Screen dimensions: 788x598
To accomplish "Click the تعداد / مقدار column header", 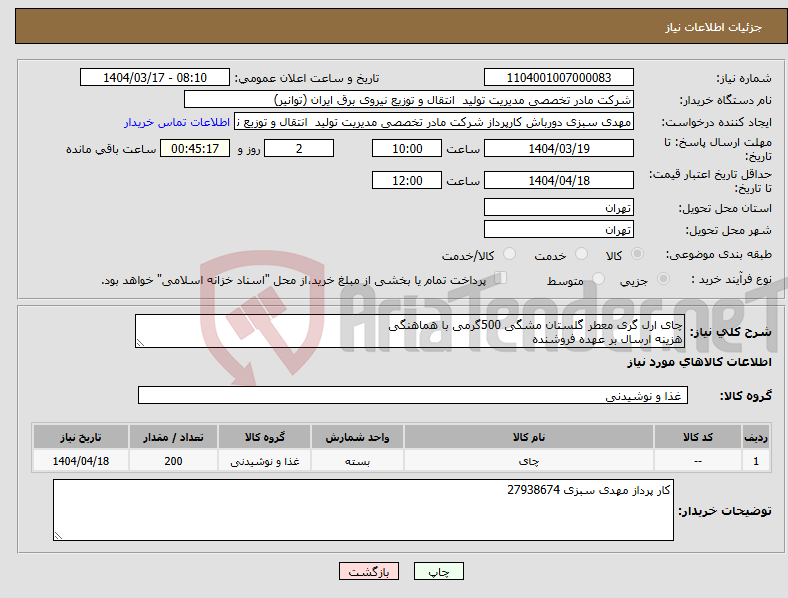I will [173, 437].
